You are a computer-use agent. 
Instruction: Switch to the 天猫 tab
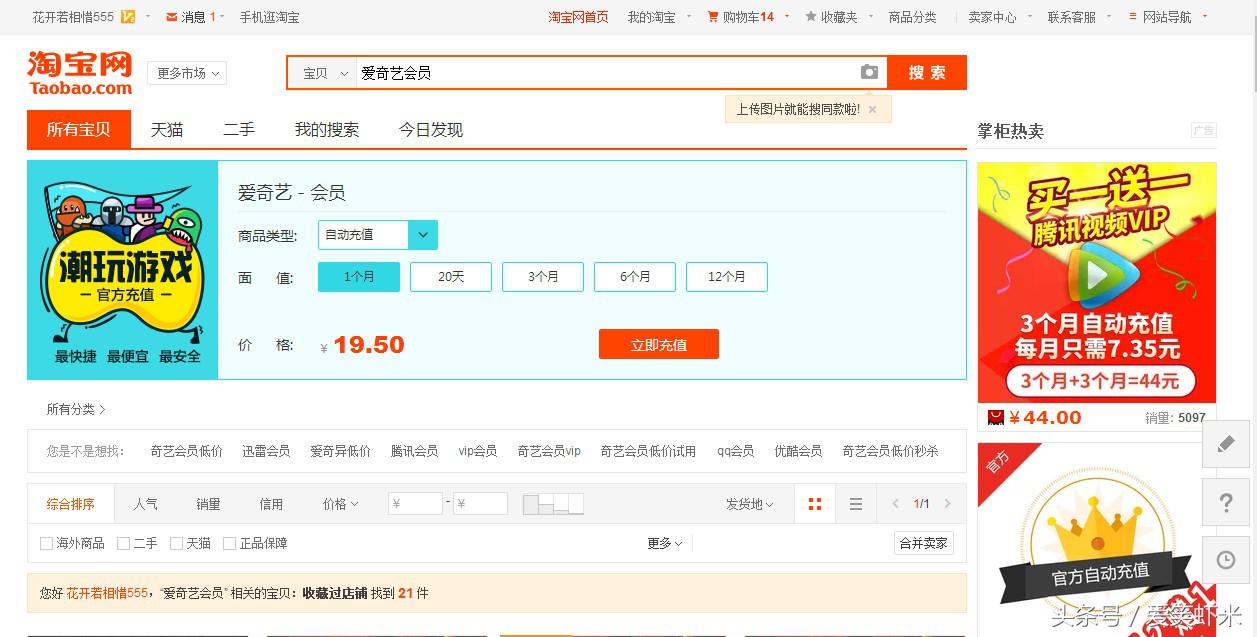[x=166, y=129]
